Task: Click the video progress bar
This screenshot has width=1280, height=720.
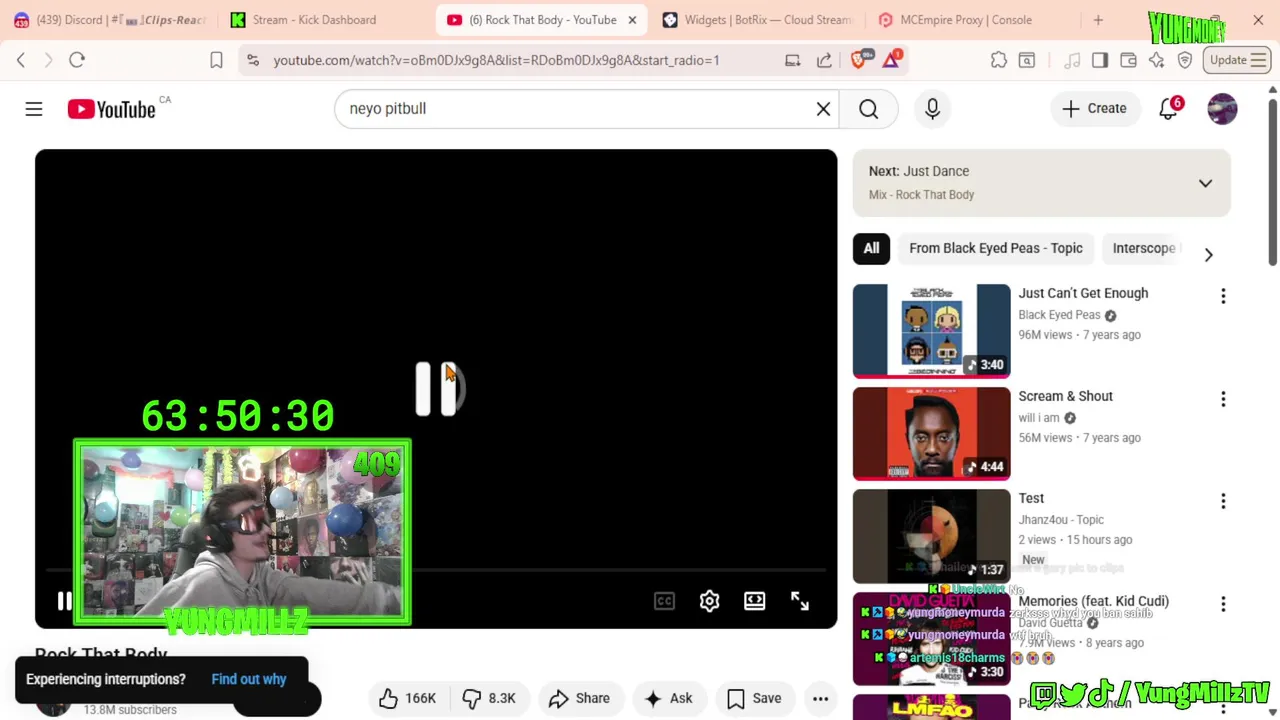Action: [x=436, y=571]
